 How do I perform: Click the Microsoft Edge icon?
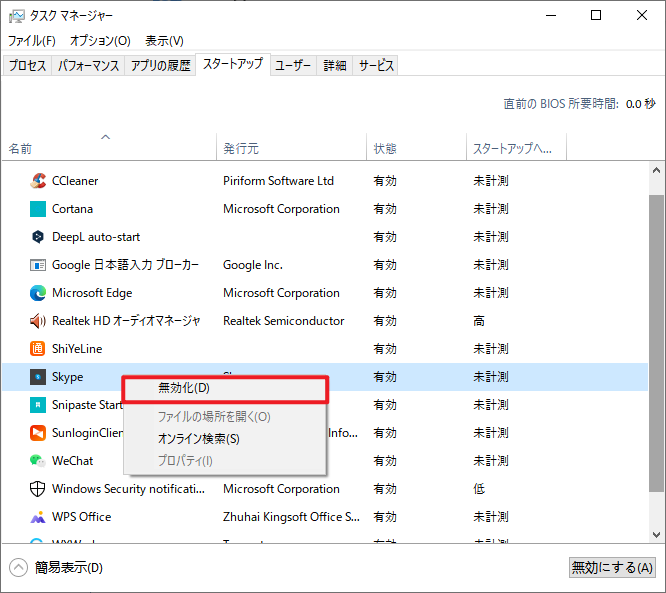38,293
